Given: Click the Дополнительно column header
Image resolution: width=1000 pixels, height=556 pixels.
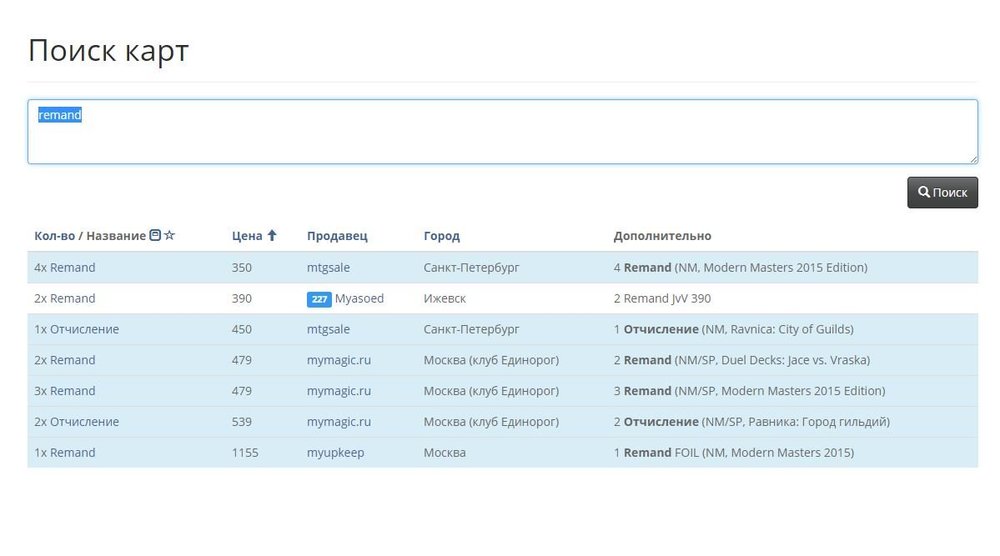Looking at the screenshot, I should pyautogui.click(x=662, y=236).
